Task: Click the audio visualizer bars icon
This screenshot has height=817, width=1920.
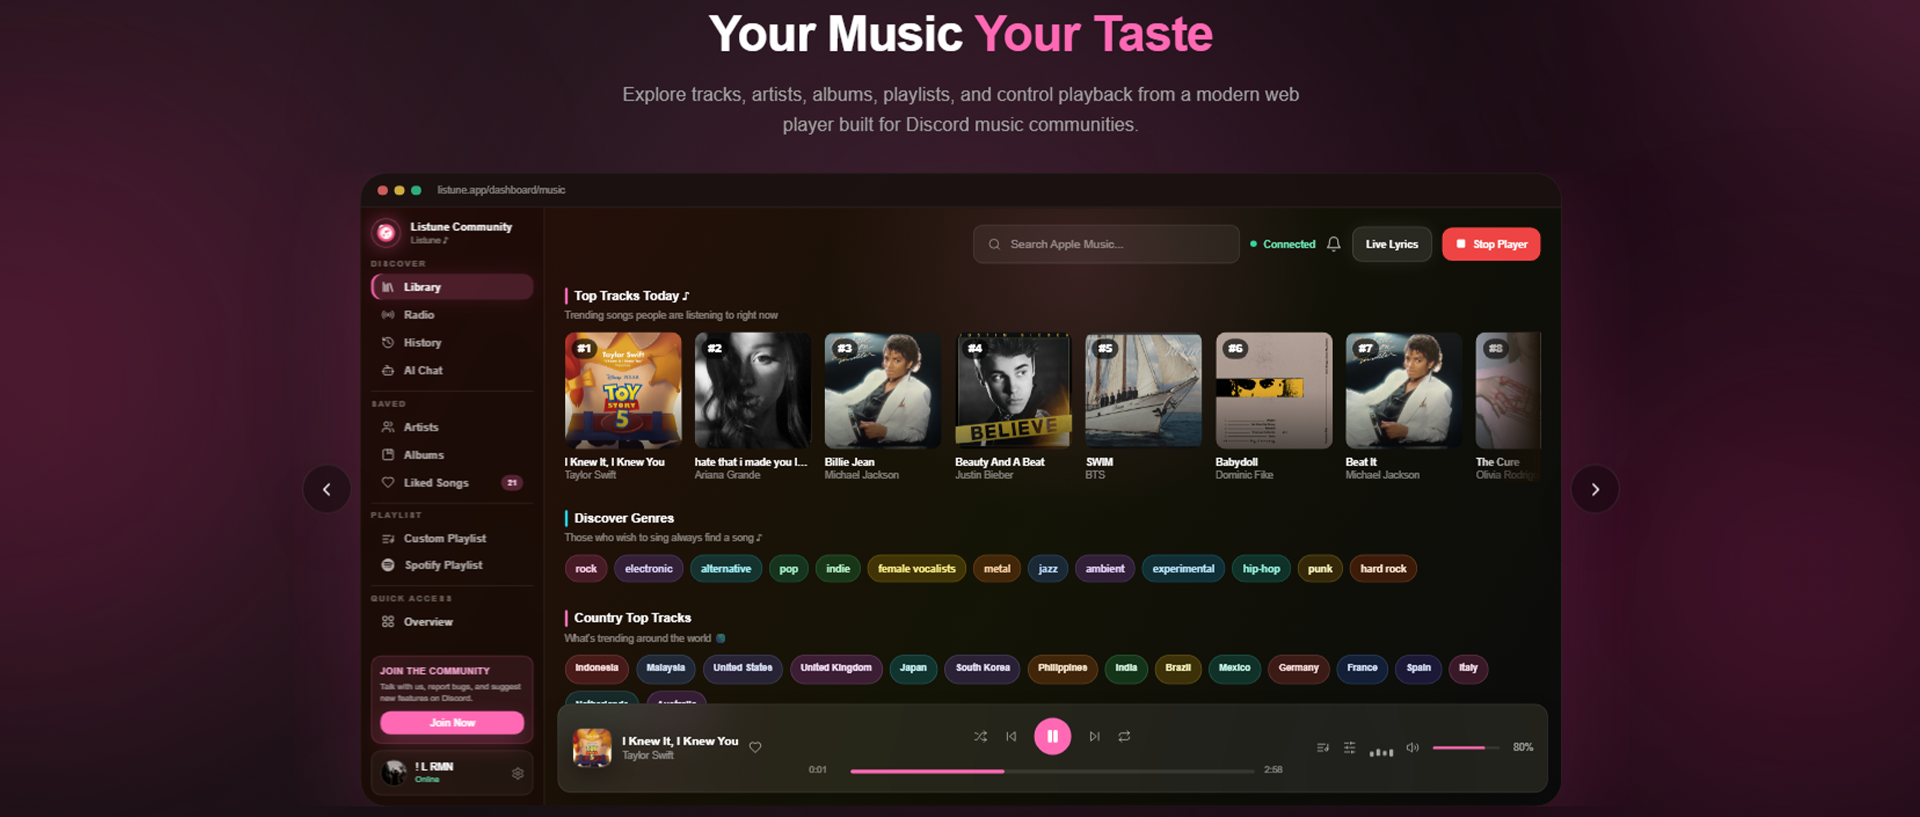Action: coord(1381,750)
